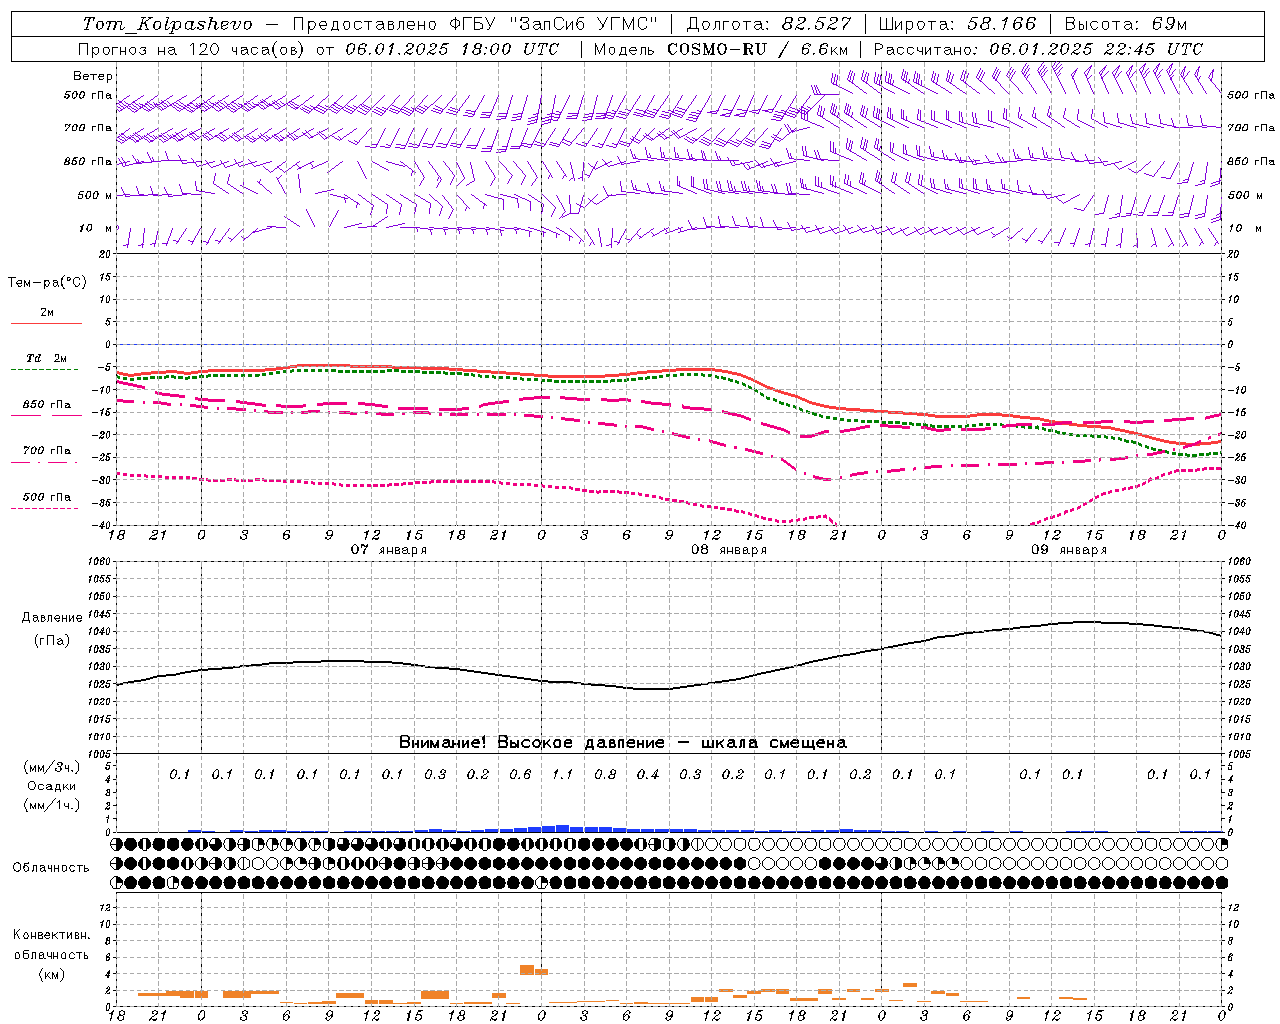This screenshot has height=1024, width=1280.
Task: Click the tall orange convective cloud bar near 4-5 км
Action: 527,970
